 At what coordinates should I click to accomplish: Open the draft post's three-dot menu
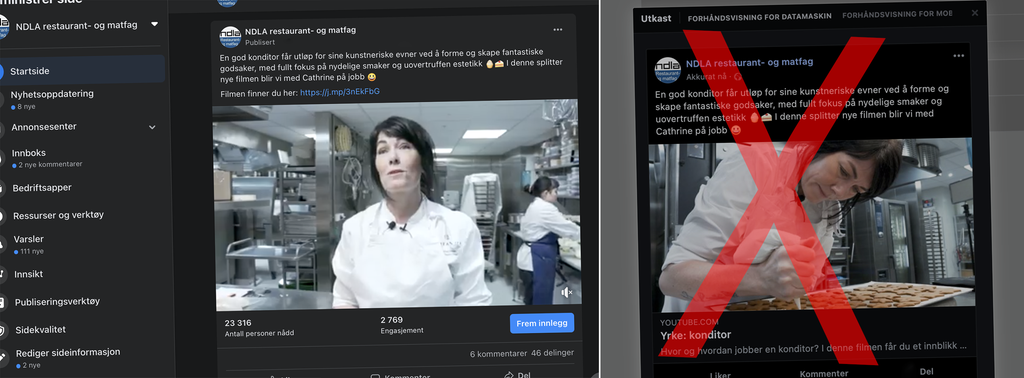pos(958,56)
